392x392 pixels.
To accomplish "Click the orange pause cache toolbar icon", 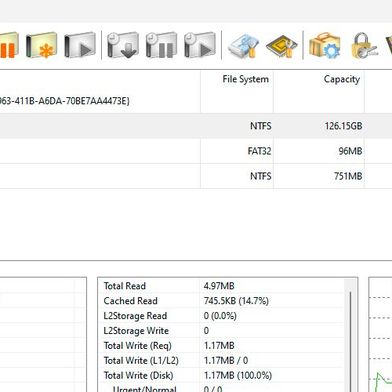I will [8, 45].
